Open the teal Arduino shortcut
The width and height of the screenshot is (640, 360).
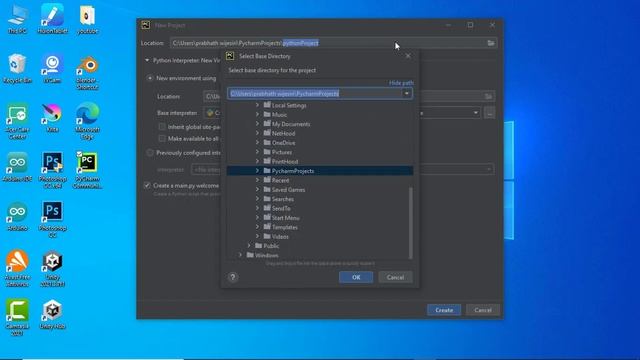(x=17, y=216)
